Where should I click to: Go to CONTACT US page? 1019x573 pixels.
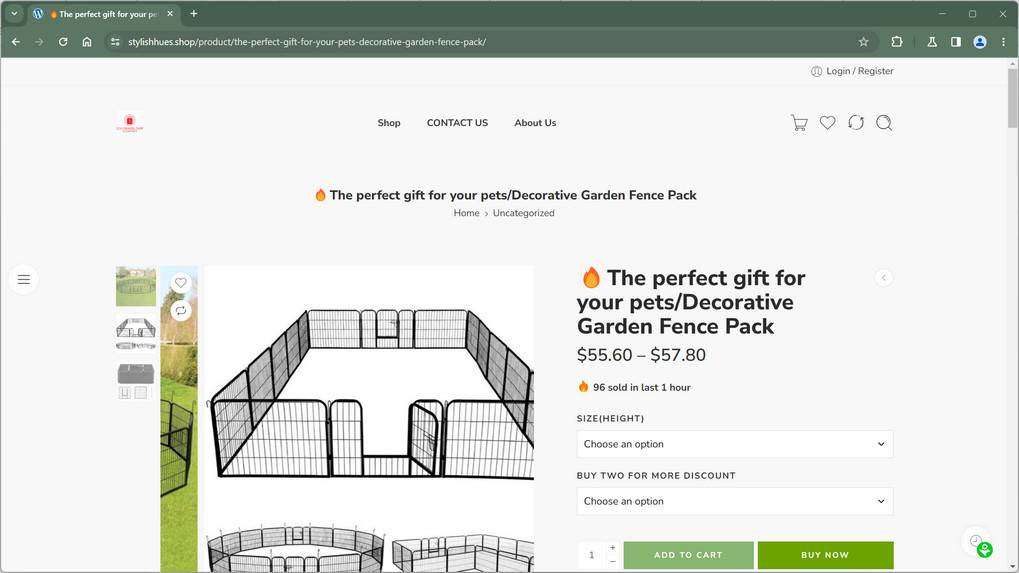[x=457, y=123]
